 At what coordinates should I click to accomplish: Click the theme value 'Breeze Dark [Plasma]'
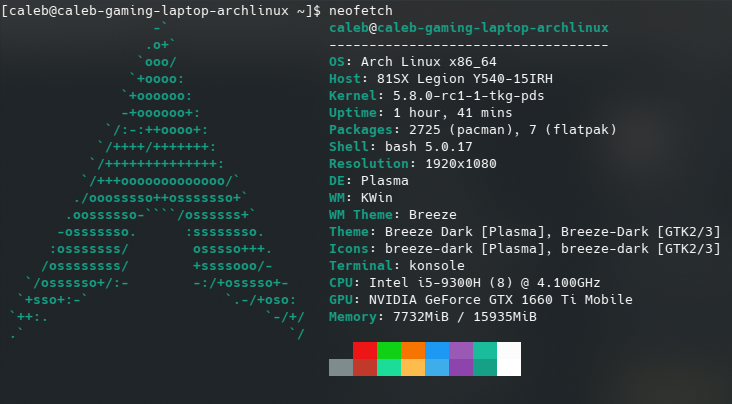click(465, 232)
